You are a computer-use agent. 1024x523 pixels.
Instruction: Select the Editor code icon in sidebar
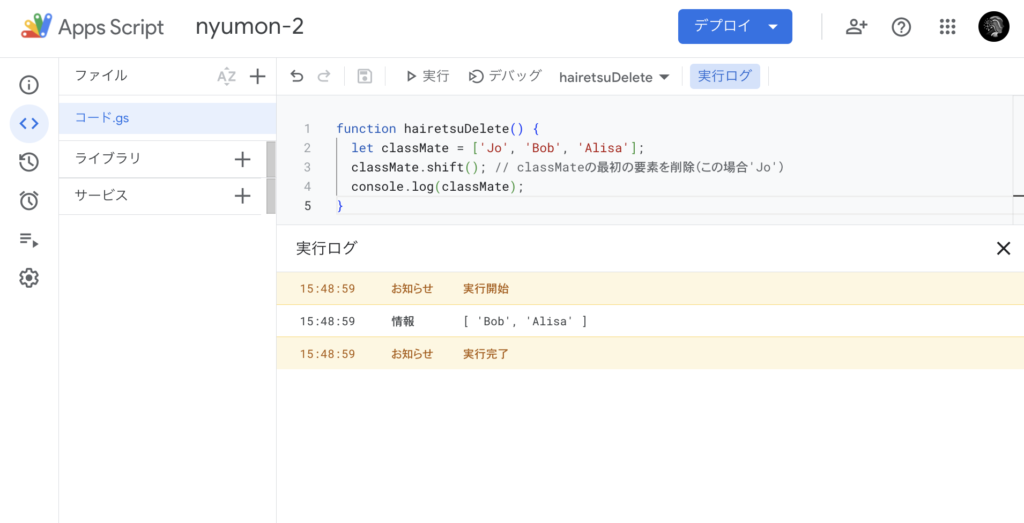29,124
